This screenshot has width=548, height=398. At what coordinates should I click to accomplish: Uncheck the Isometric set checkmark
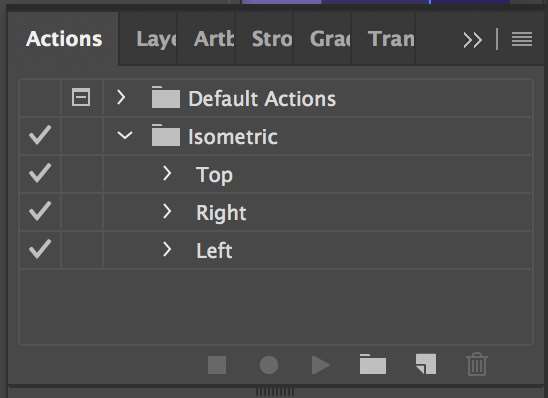pyautogui.click(x=40, y=135)
